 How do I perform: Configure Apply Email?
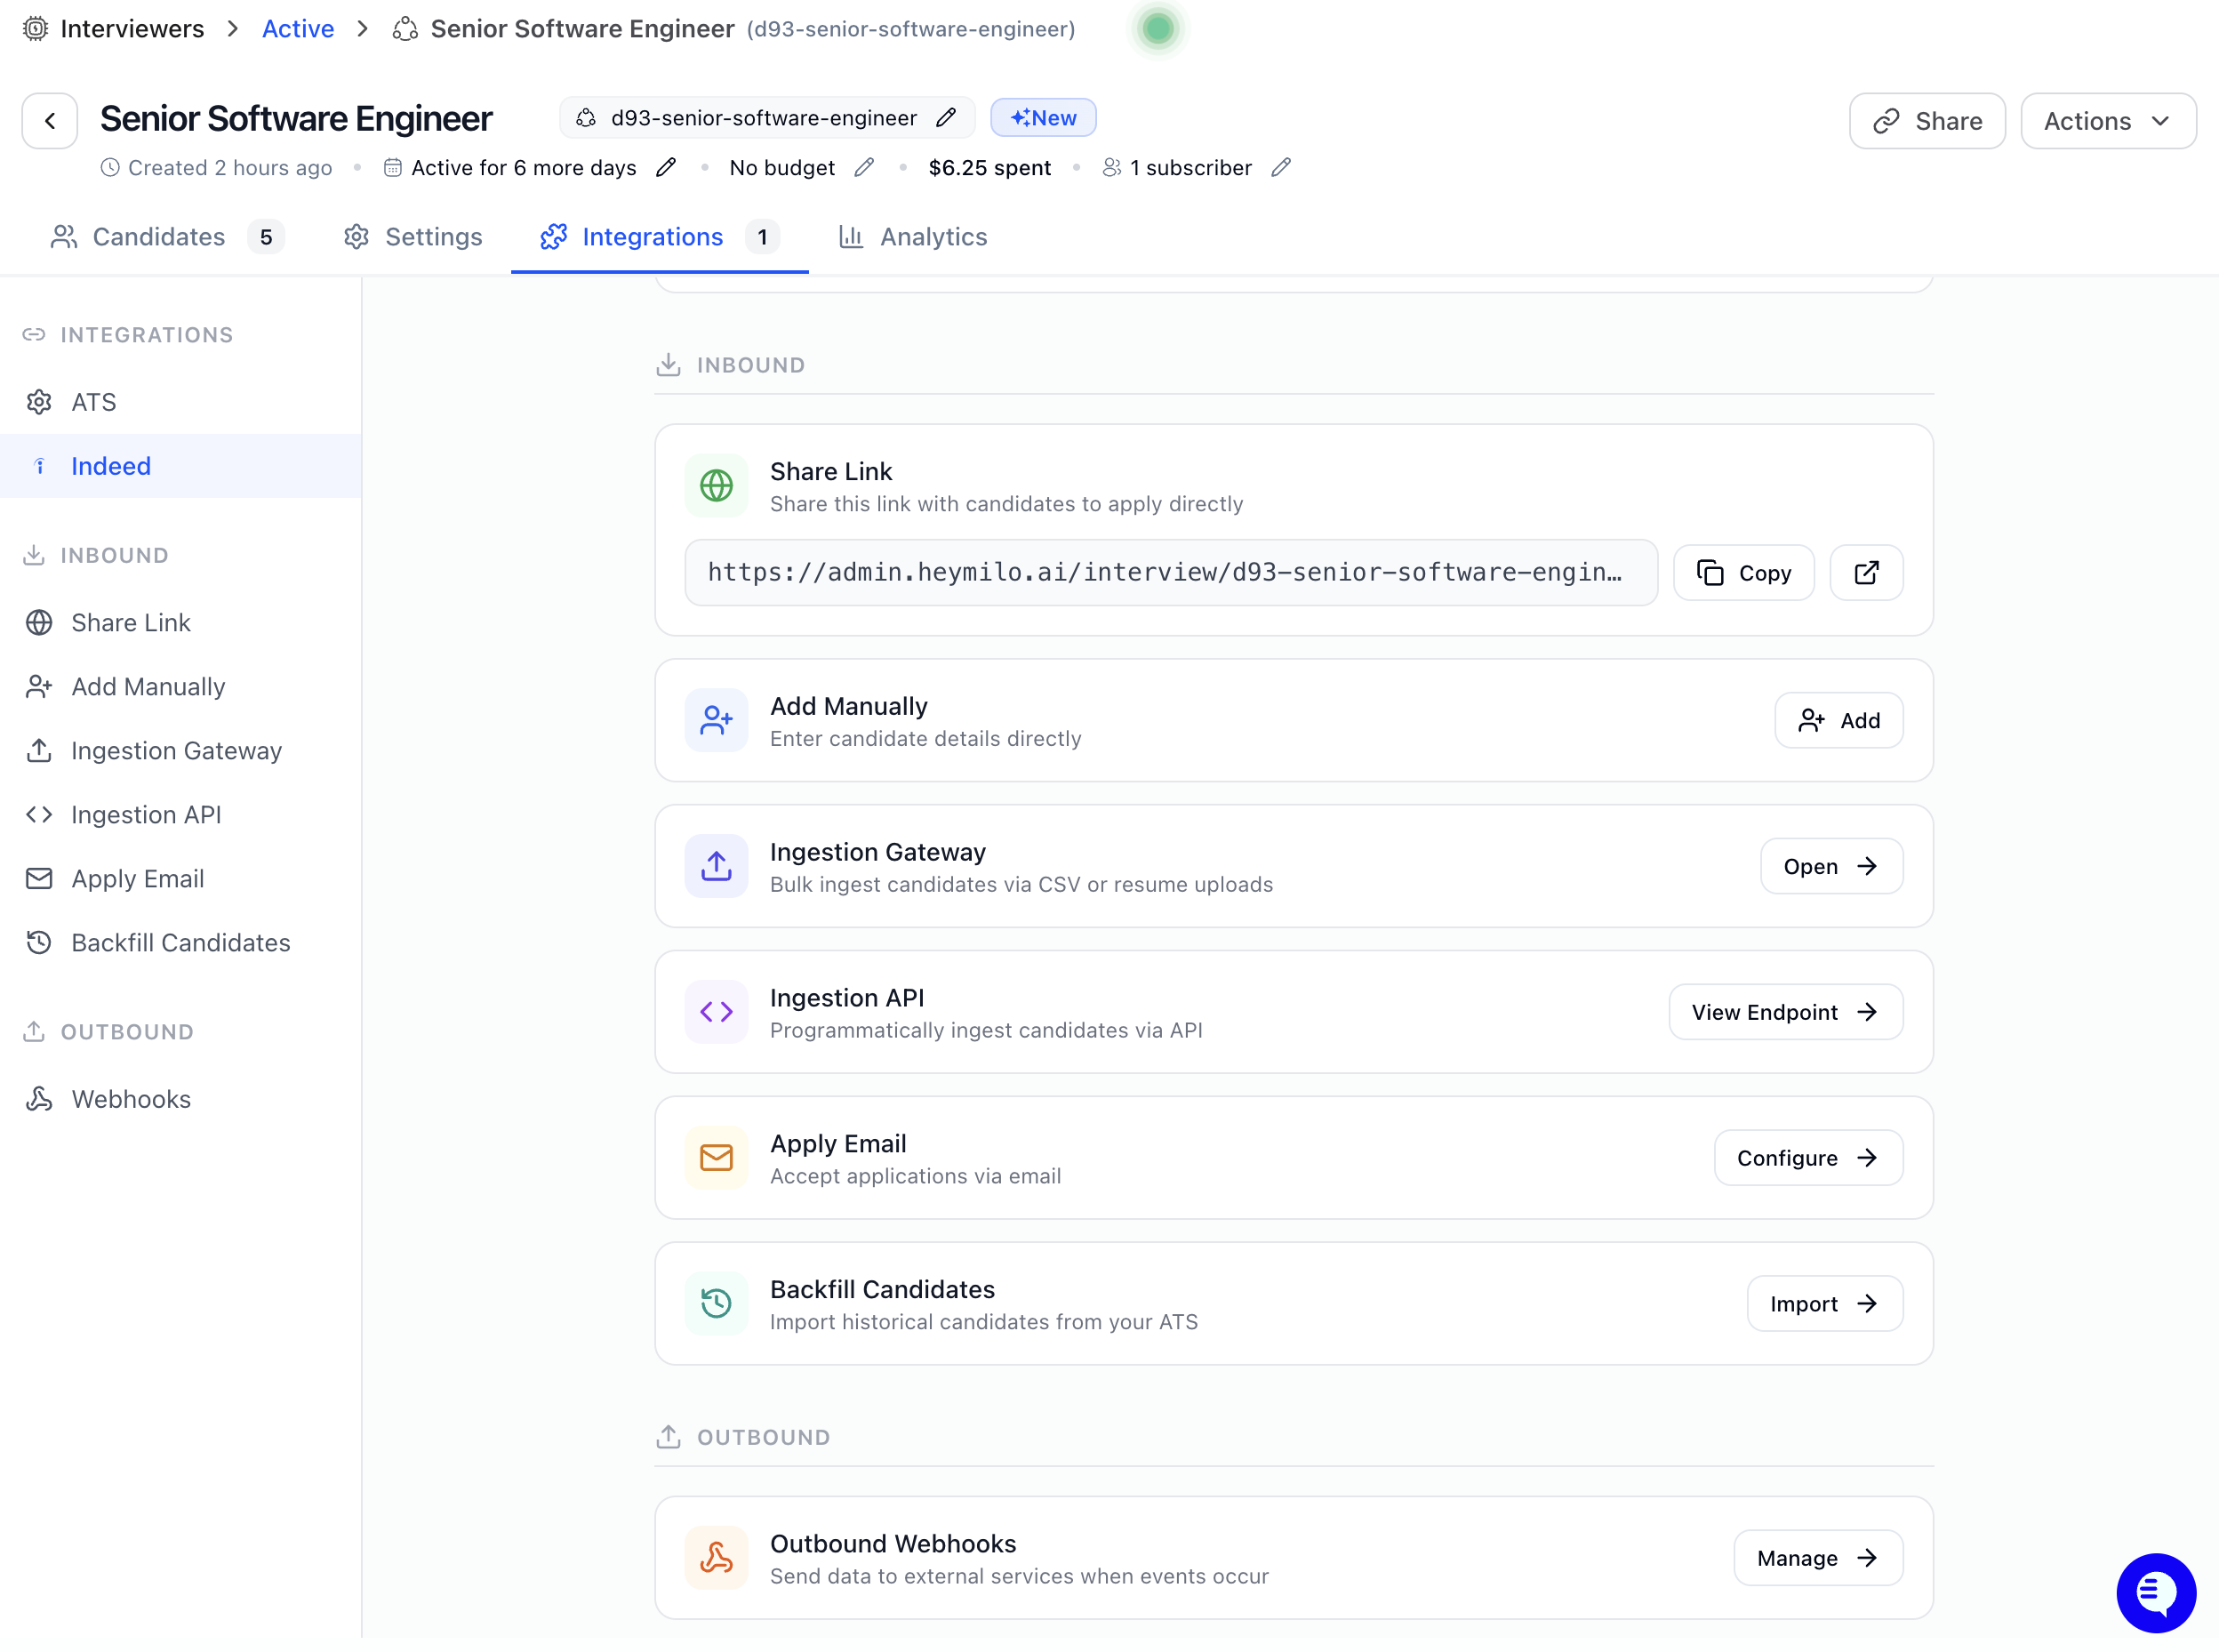tap(1807, 1158)
